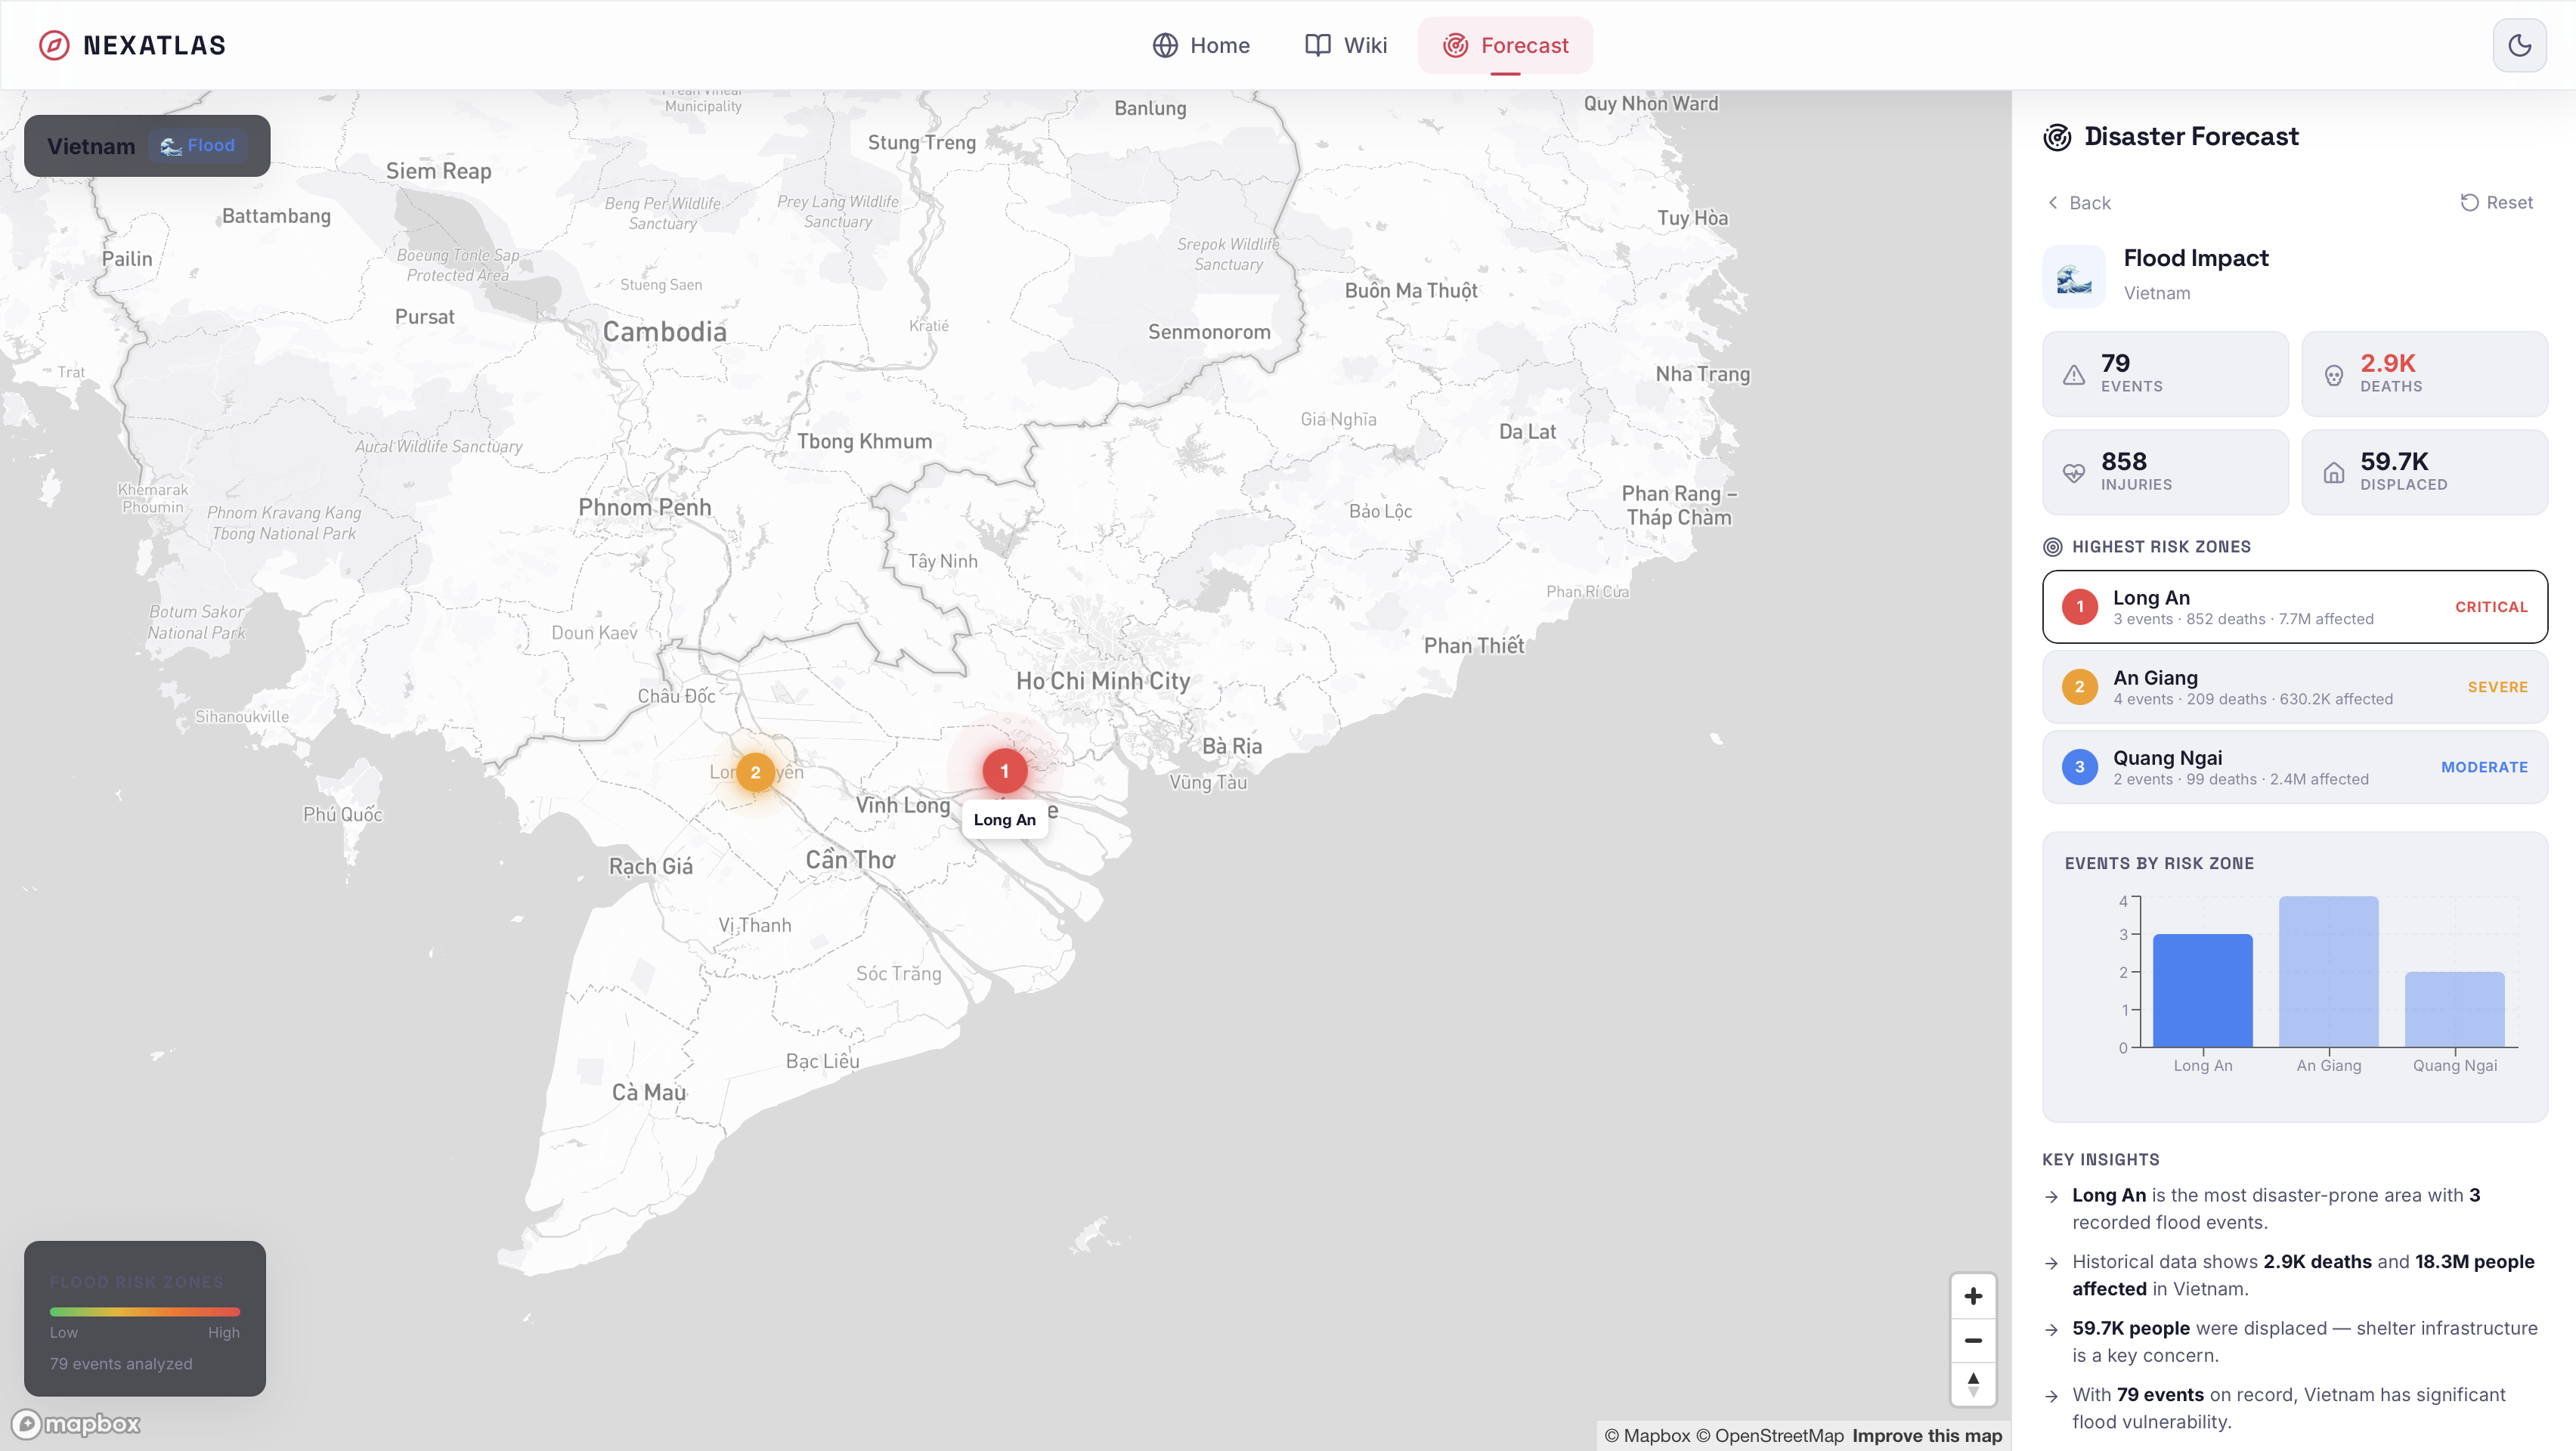Select the Quang Ngai moderate risk zone
The image size is (2576, 1451).
2294,767
